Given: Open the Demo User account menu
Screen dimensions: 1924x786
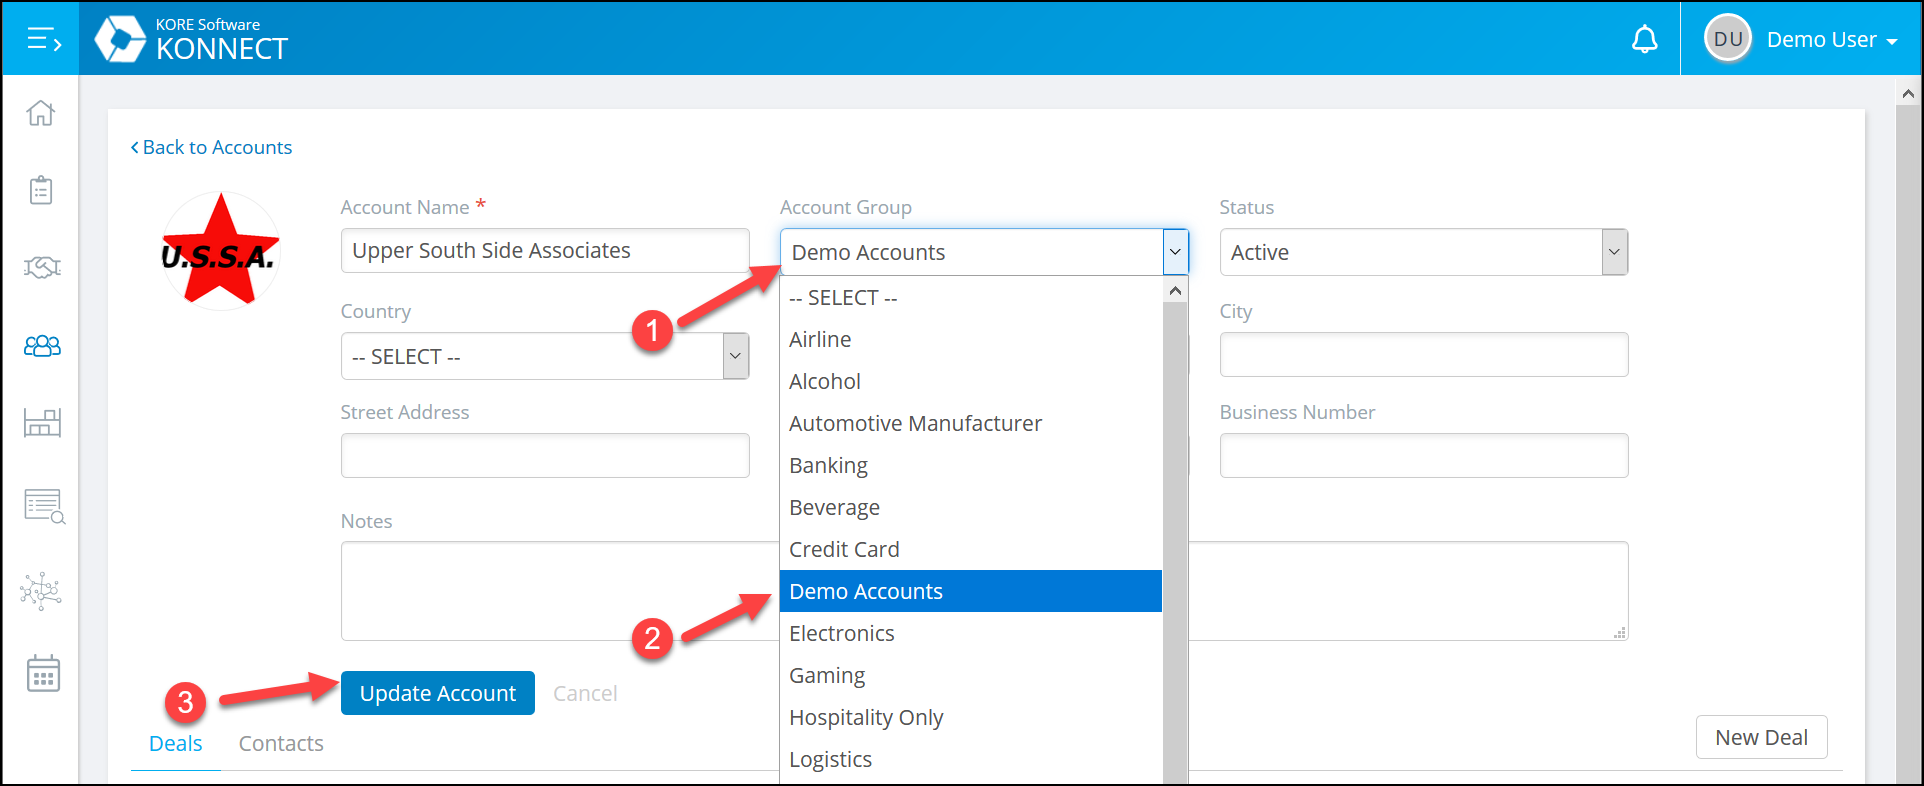Looking at the screenshot, I should coord(1831,40).
